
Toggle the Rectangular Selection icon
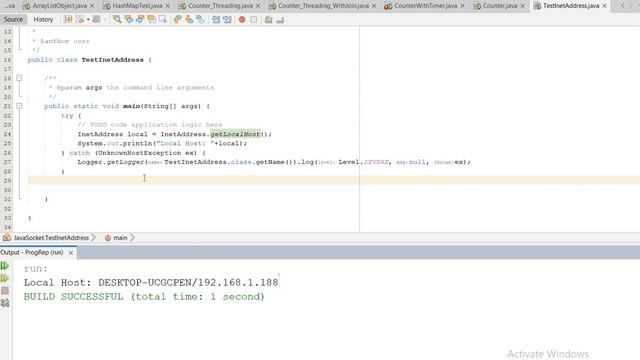pyautogui.click(x=163, y=20)
